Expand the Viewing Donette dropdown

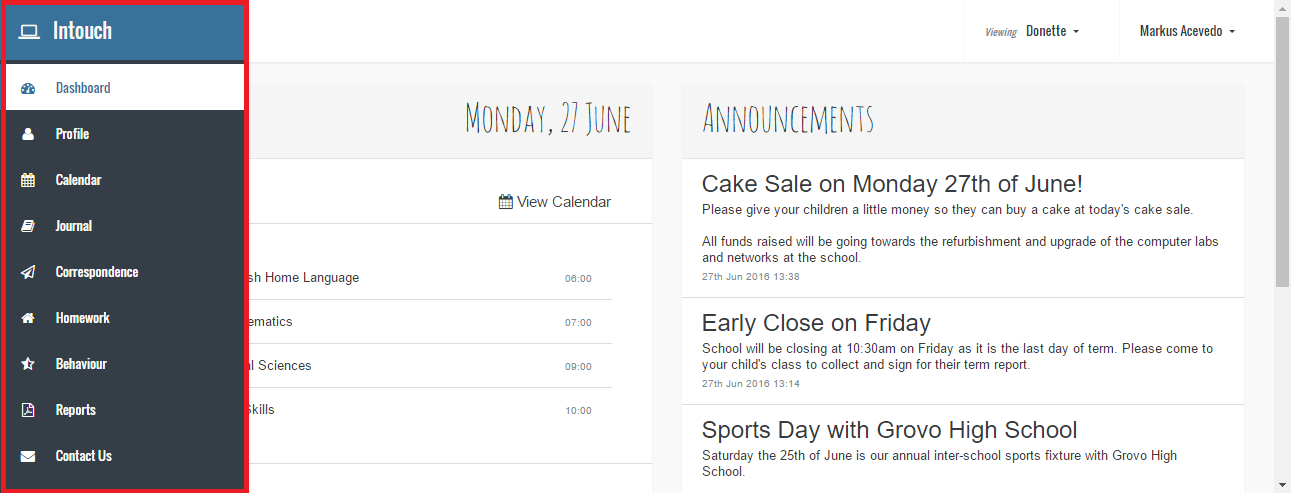pyautogui.click(x=1051, y=31)
